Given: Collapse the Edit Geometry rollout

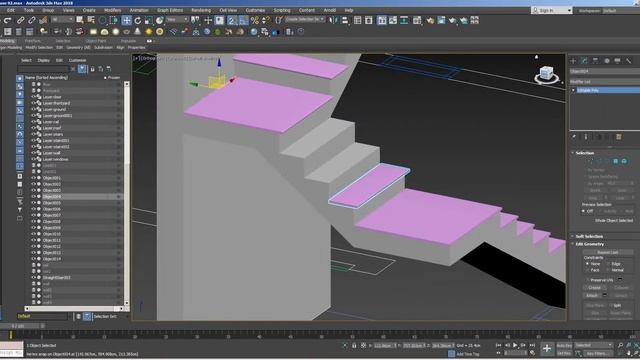Looking at the screenshot, I should [589, 244].
